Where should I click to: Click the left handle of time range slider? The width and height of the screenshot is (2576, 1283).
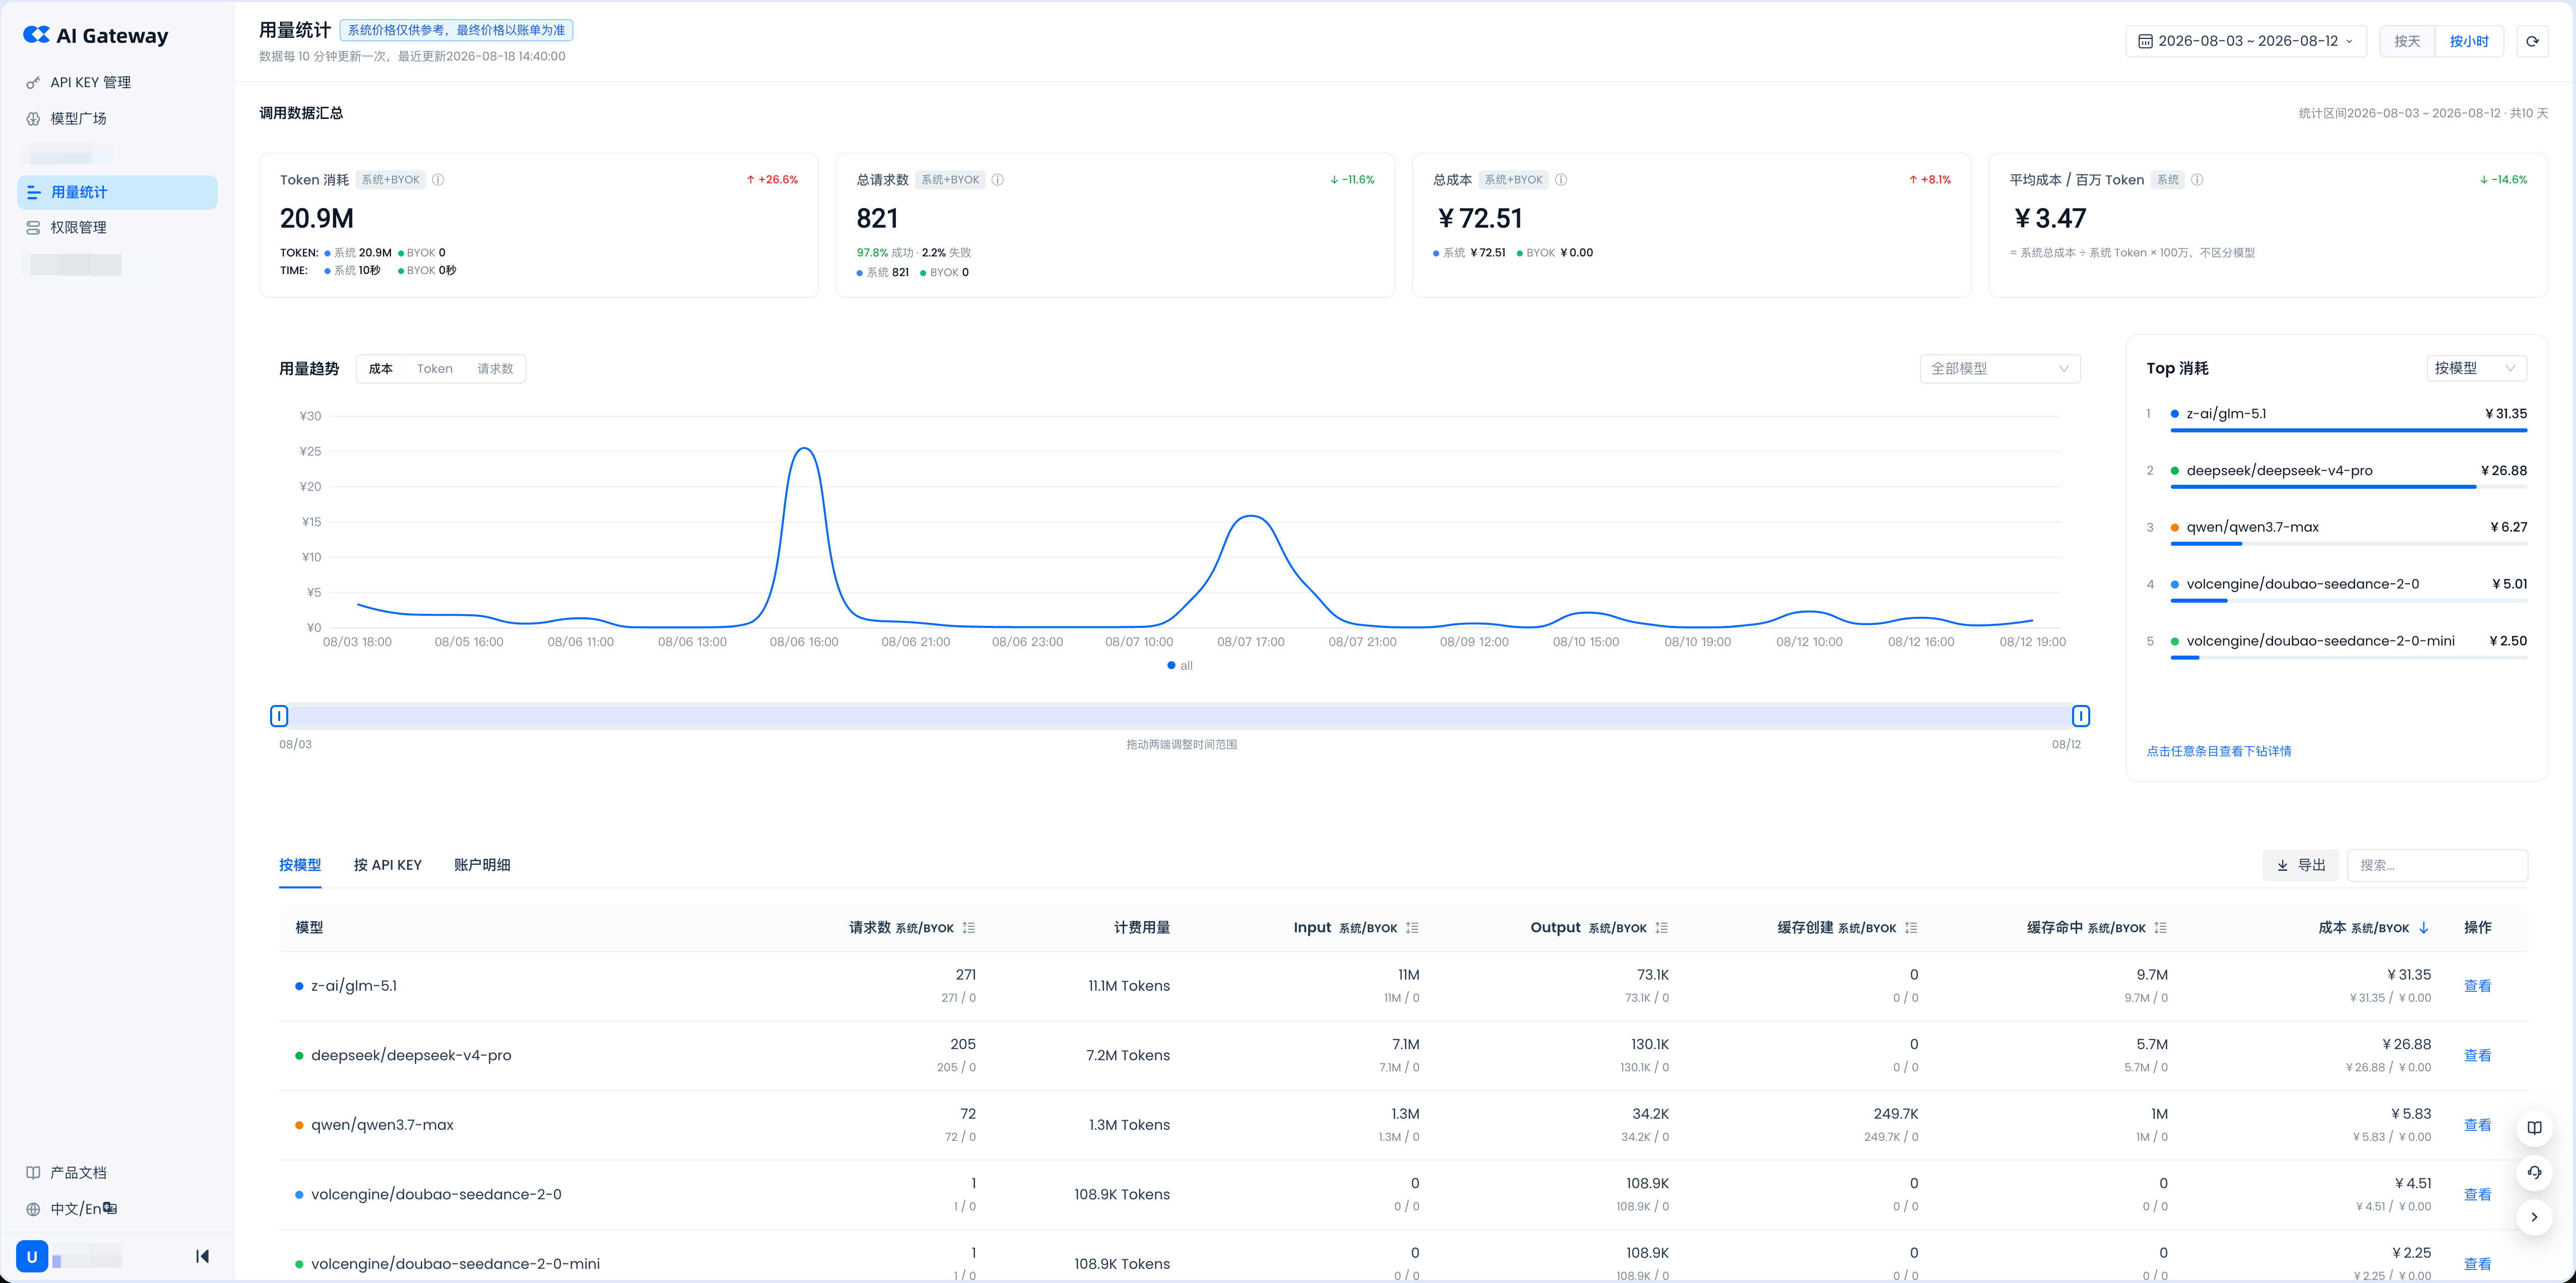pos(279,716)
